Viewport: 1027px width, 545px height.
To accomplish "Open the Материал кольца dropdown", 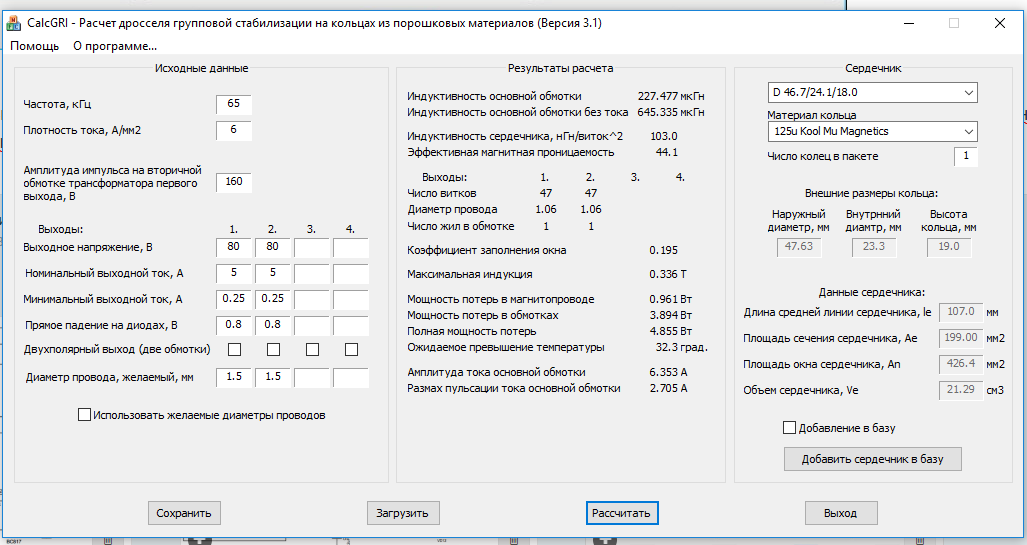I will point(872,131).
